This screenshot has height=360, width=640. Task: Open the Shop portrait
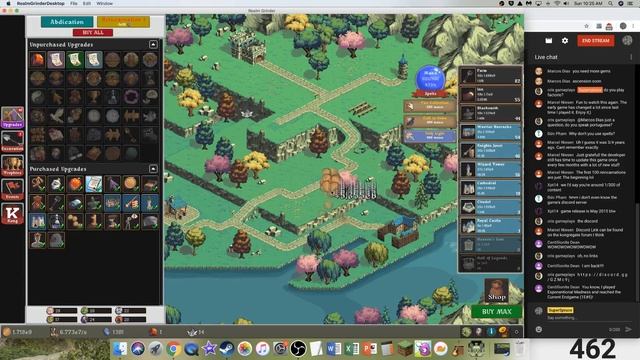click(496, 290)
